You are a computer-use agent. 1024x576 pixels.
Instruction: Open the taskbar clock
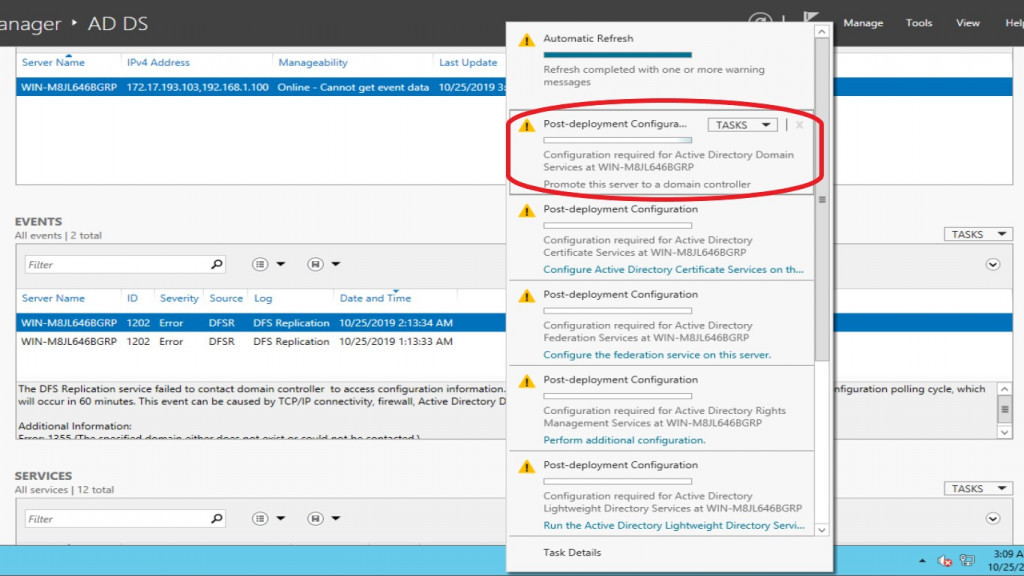[1006, 561]
